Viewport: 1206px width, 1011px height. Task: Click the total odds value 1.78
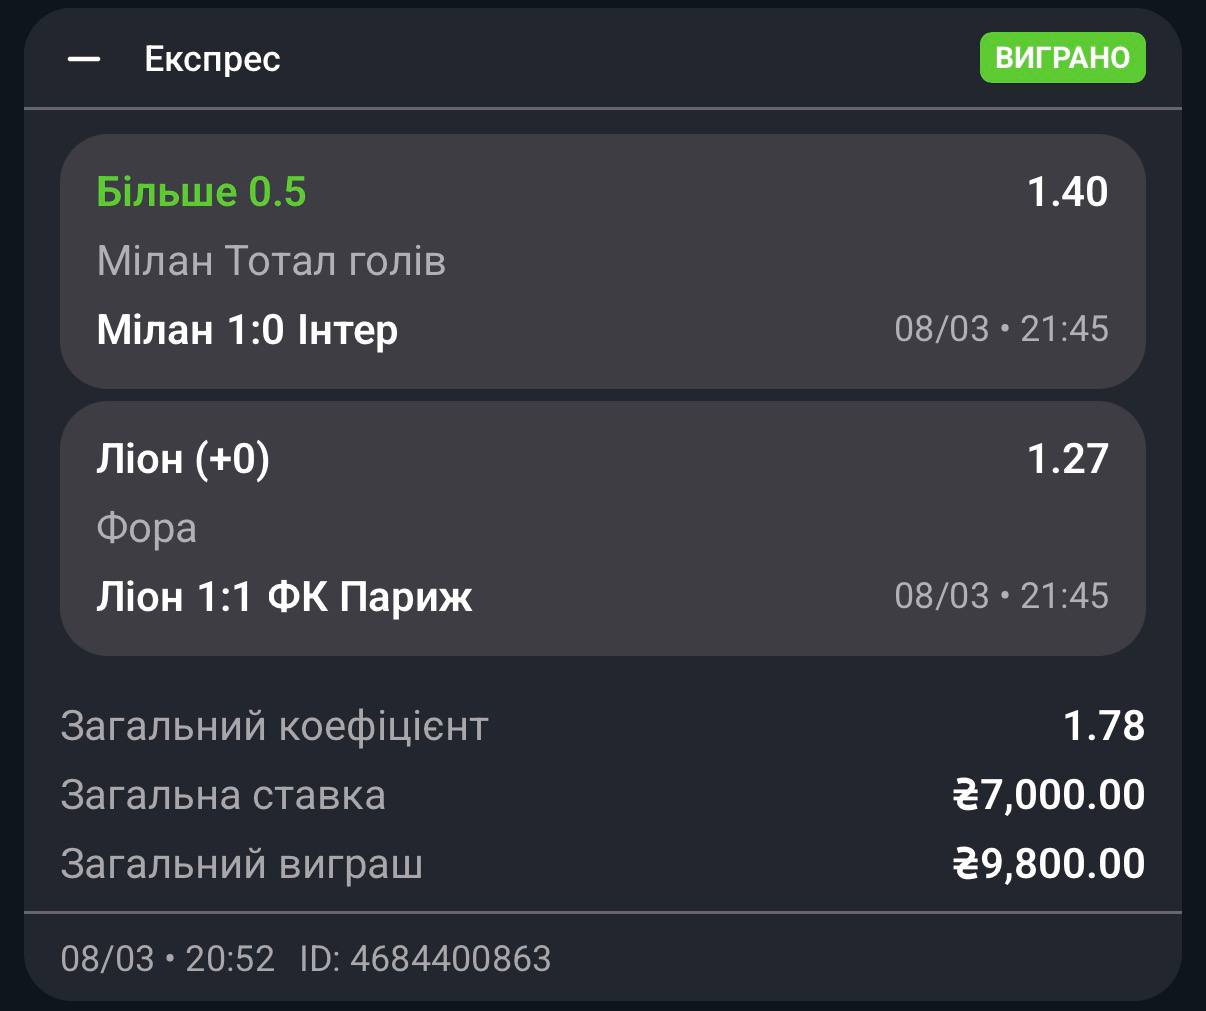[1103, 726]
